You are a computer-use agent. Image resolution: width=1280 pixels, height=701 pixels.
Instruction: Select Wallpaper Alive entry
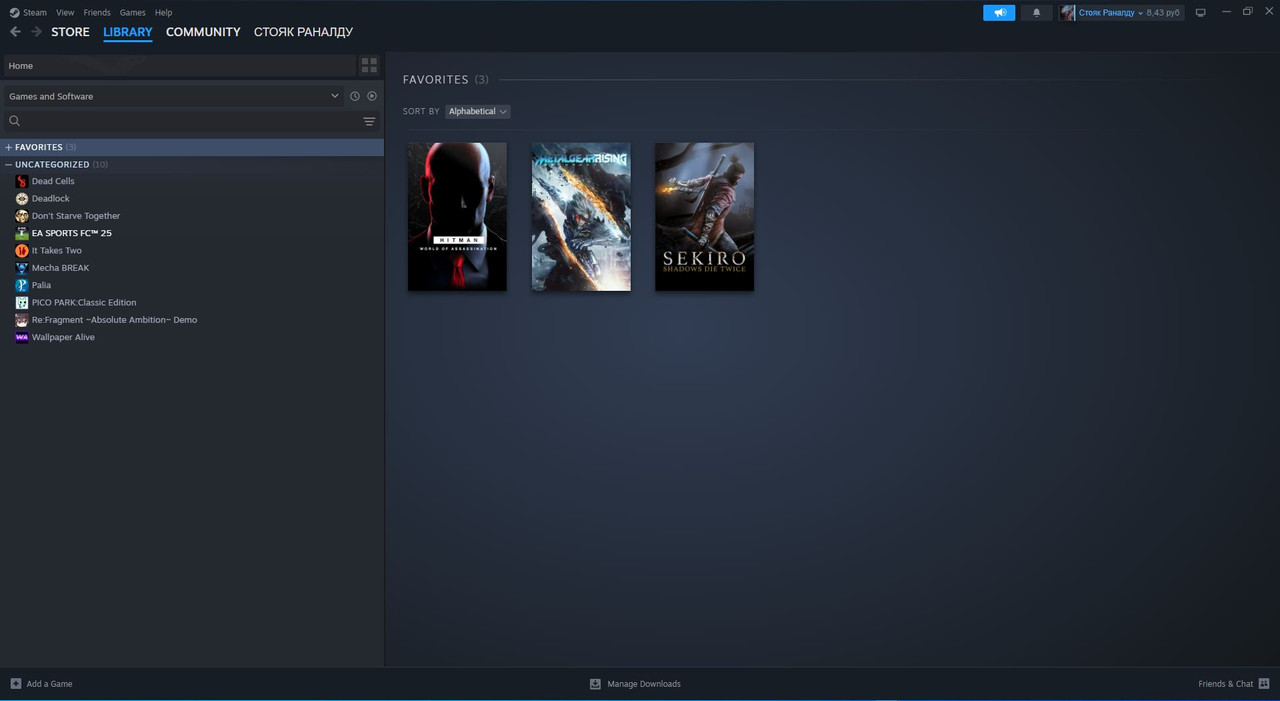(x=63, y=337)
